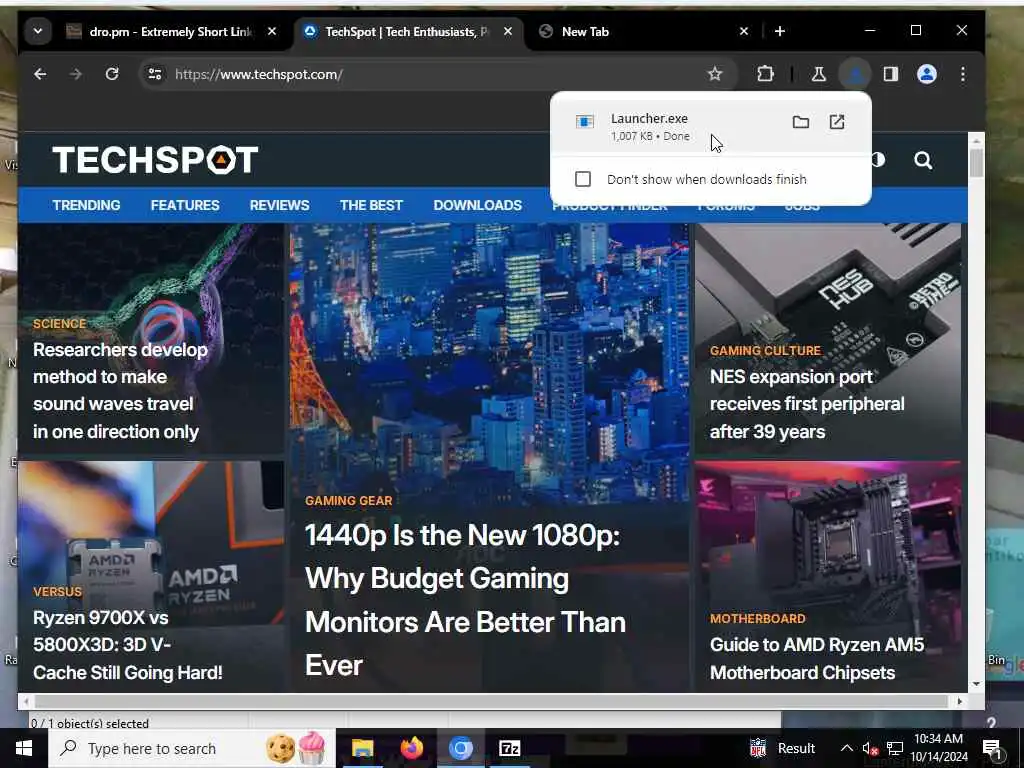
Task: Open the notification center icon
Action: 992,749
